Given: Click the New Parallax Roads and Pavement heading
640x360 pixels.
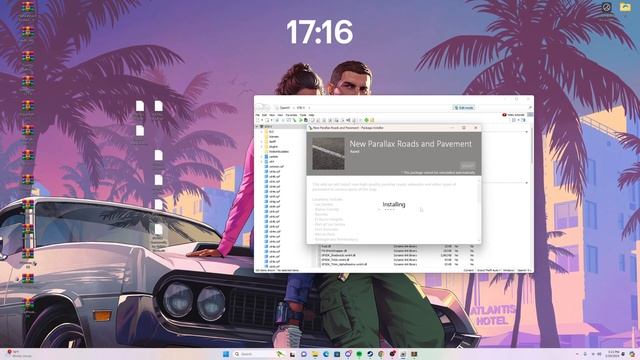Looking at the screenshot, I should tap(411, 144).
